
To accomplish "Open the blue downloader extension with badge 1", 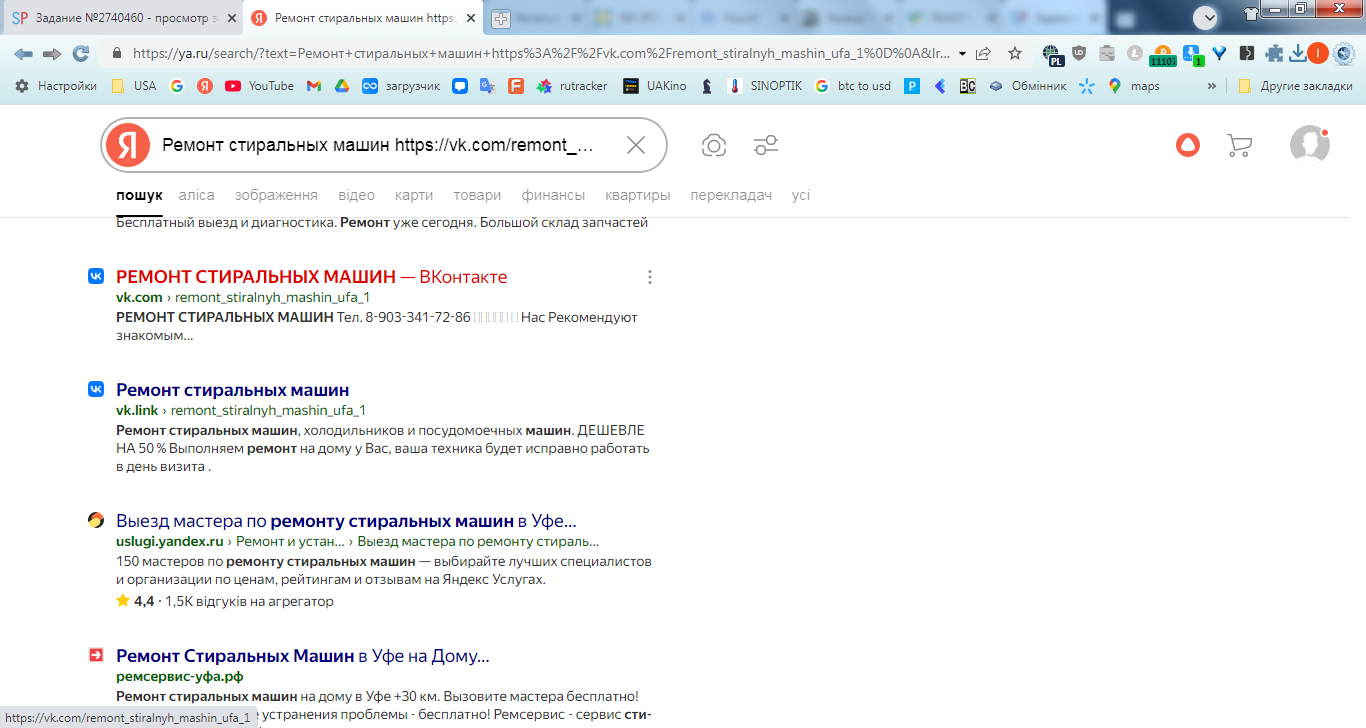I will tap(1192, 55).
